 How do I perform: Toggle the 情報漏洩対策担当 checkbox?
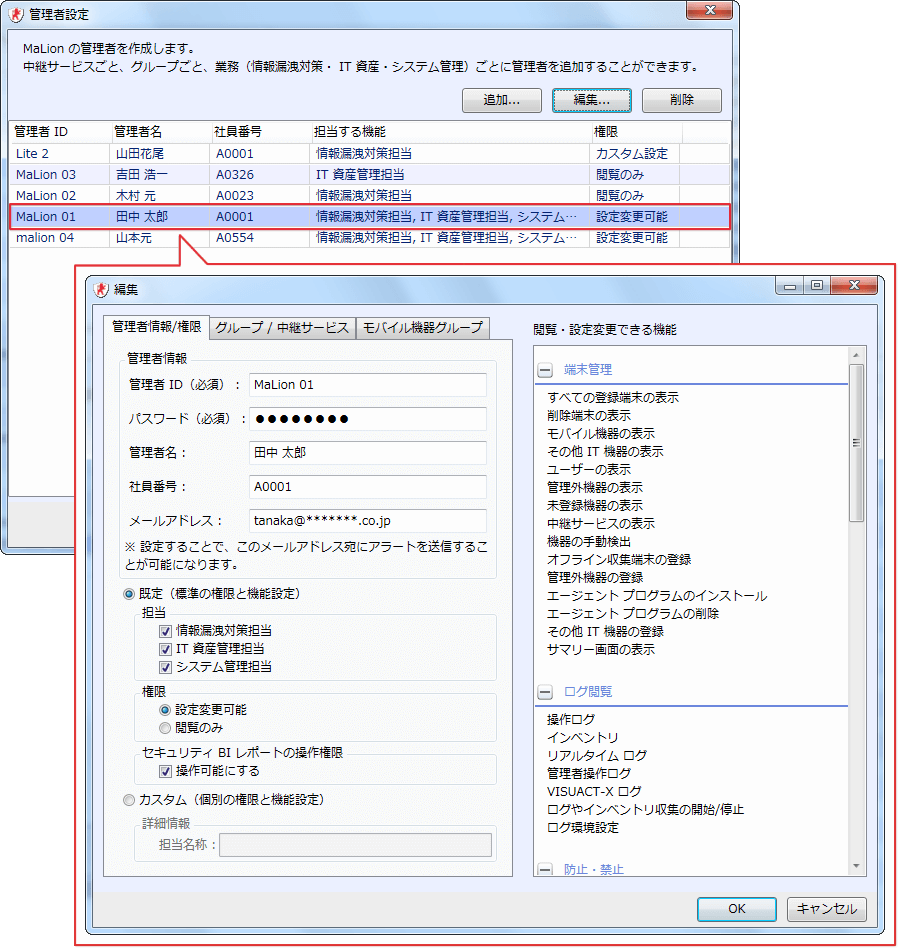[165, 631]
